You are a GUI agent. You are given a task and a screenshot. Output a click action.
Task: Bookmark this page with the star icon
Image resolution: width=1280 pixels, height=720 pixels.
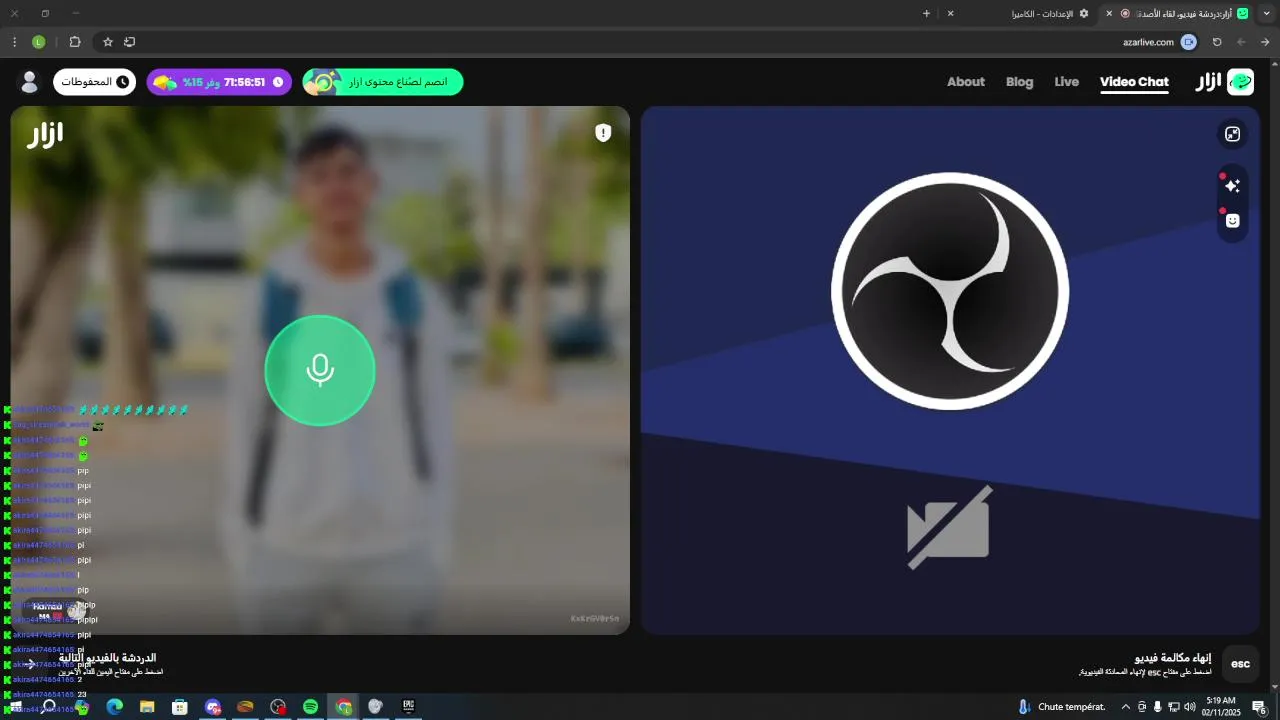point(108,42)
